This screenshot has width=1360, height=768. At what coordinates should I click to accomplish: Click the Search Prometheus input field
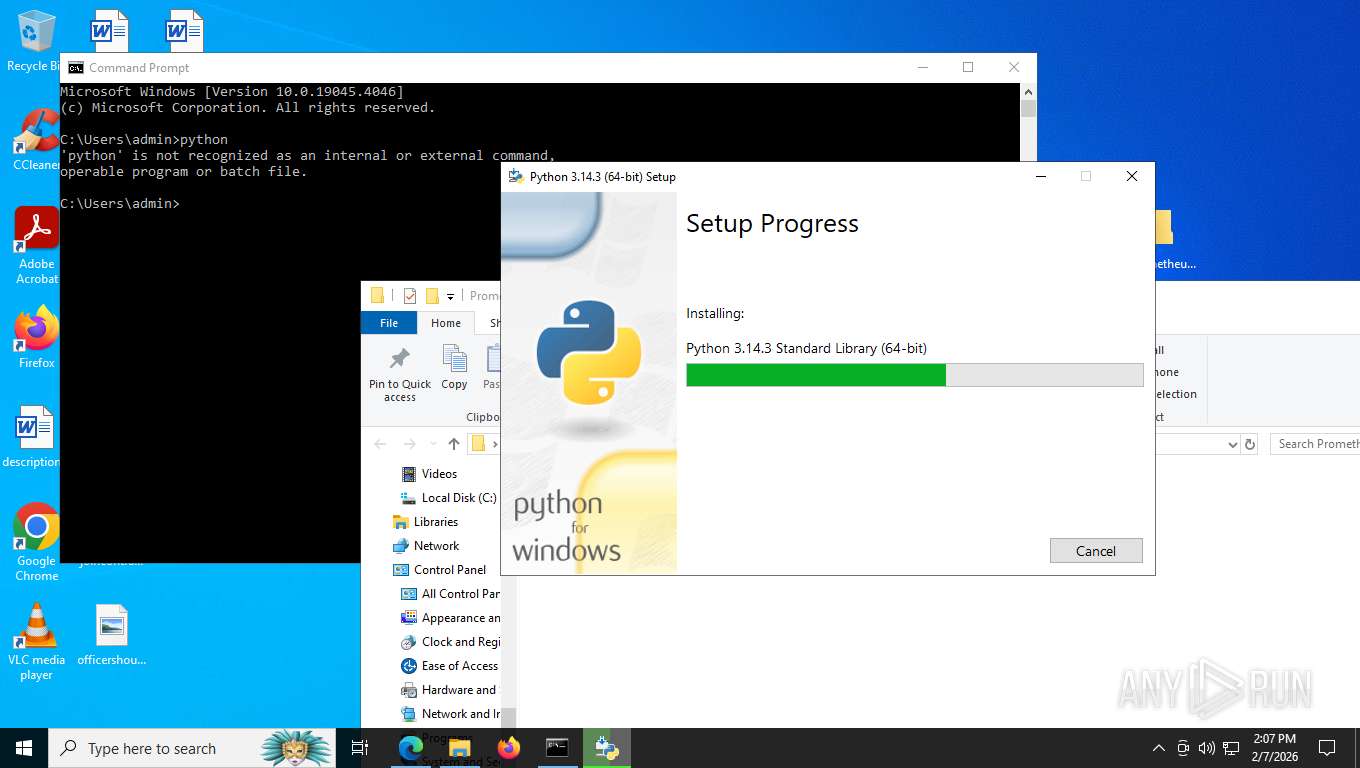point(1317,444)
